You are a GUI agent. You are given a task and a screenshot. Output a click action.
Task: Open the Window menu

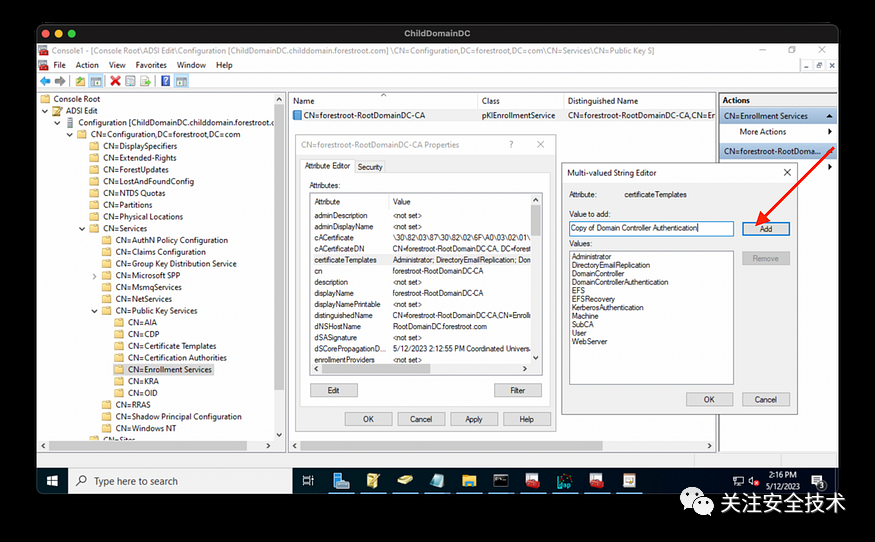[191, 65]
